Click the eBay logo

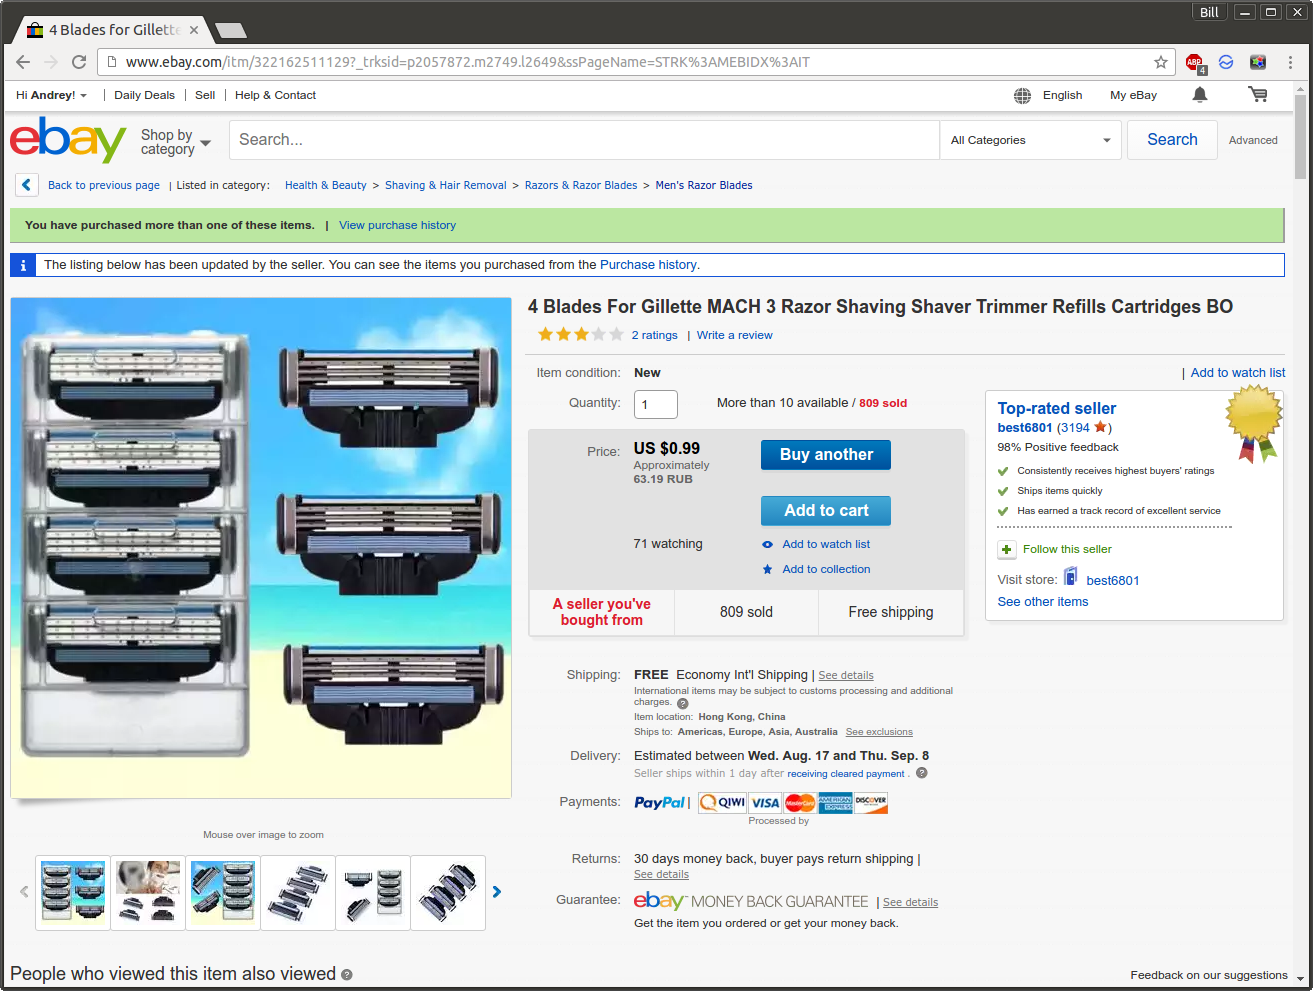pos(67,140)
